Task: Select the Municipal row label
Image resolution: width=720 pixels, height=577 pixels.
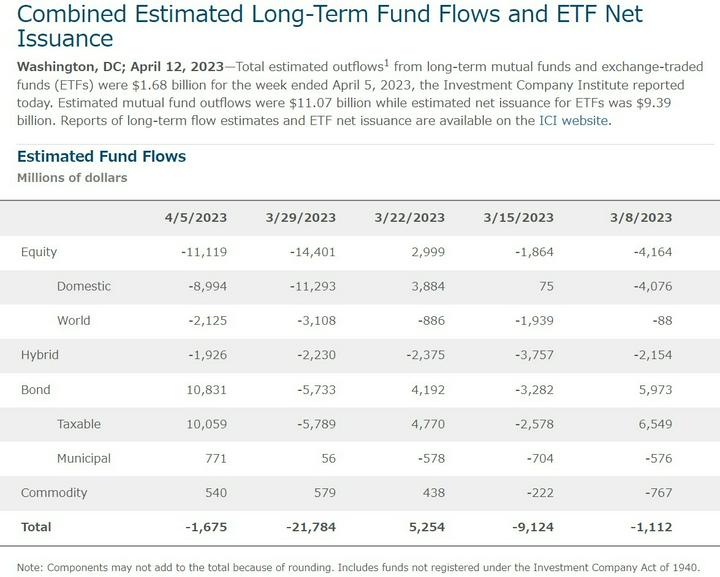Action: [x=84, y=458]
